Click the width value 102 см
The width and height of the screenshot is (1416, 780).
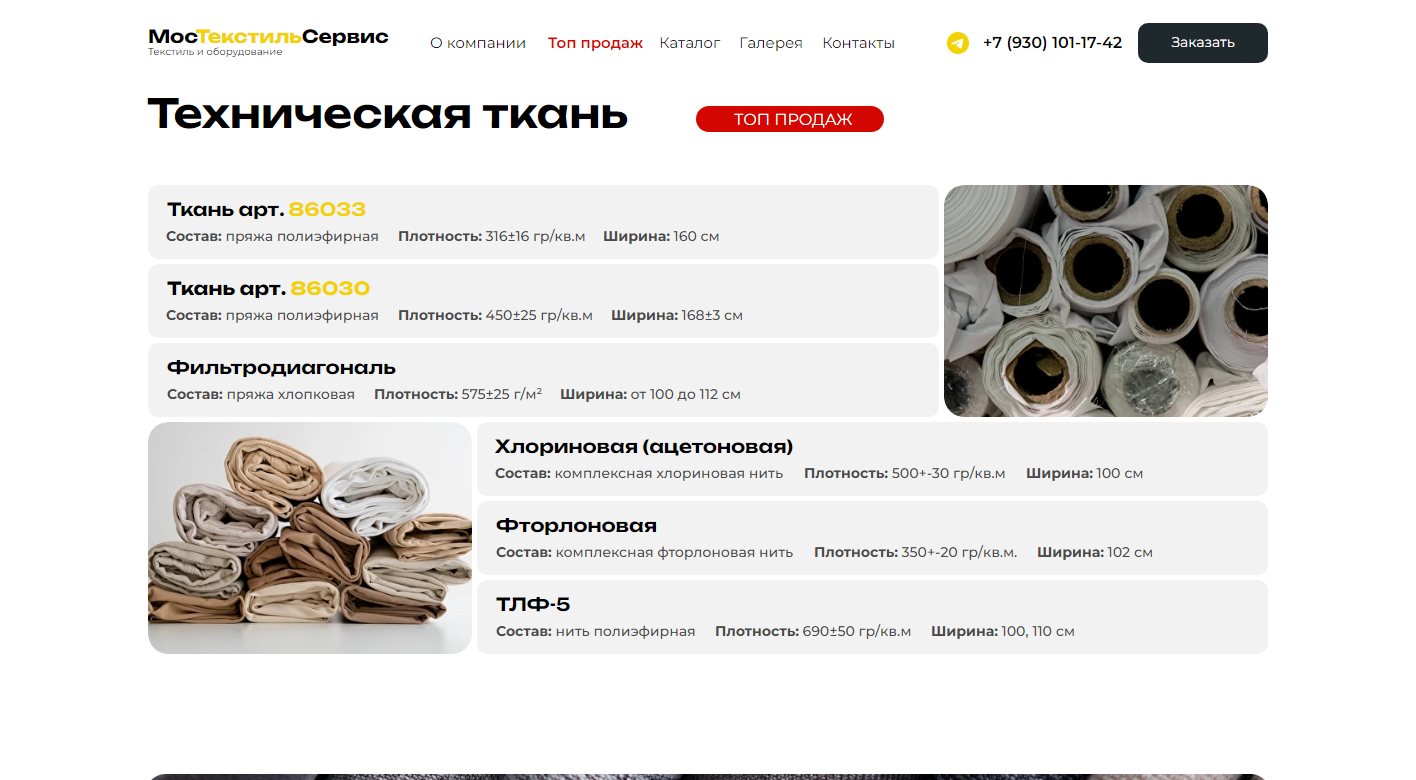(1130, 553)
